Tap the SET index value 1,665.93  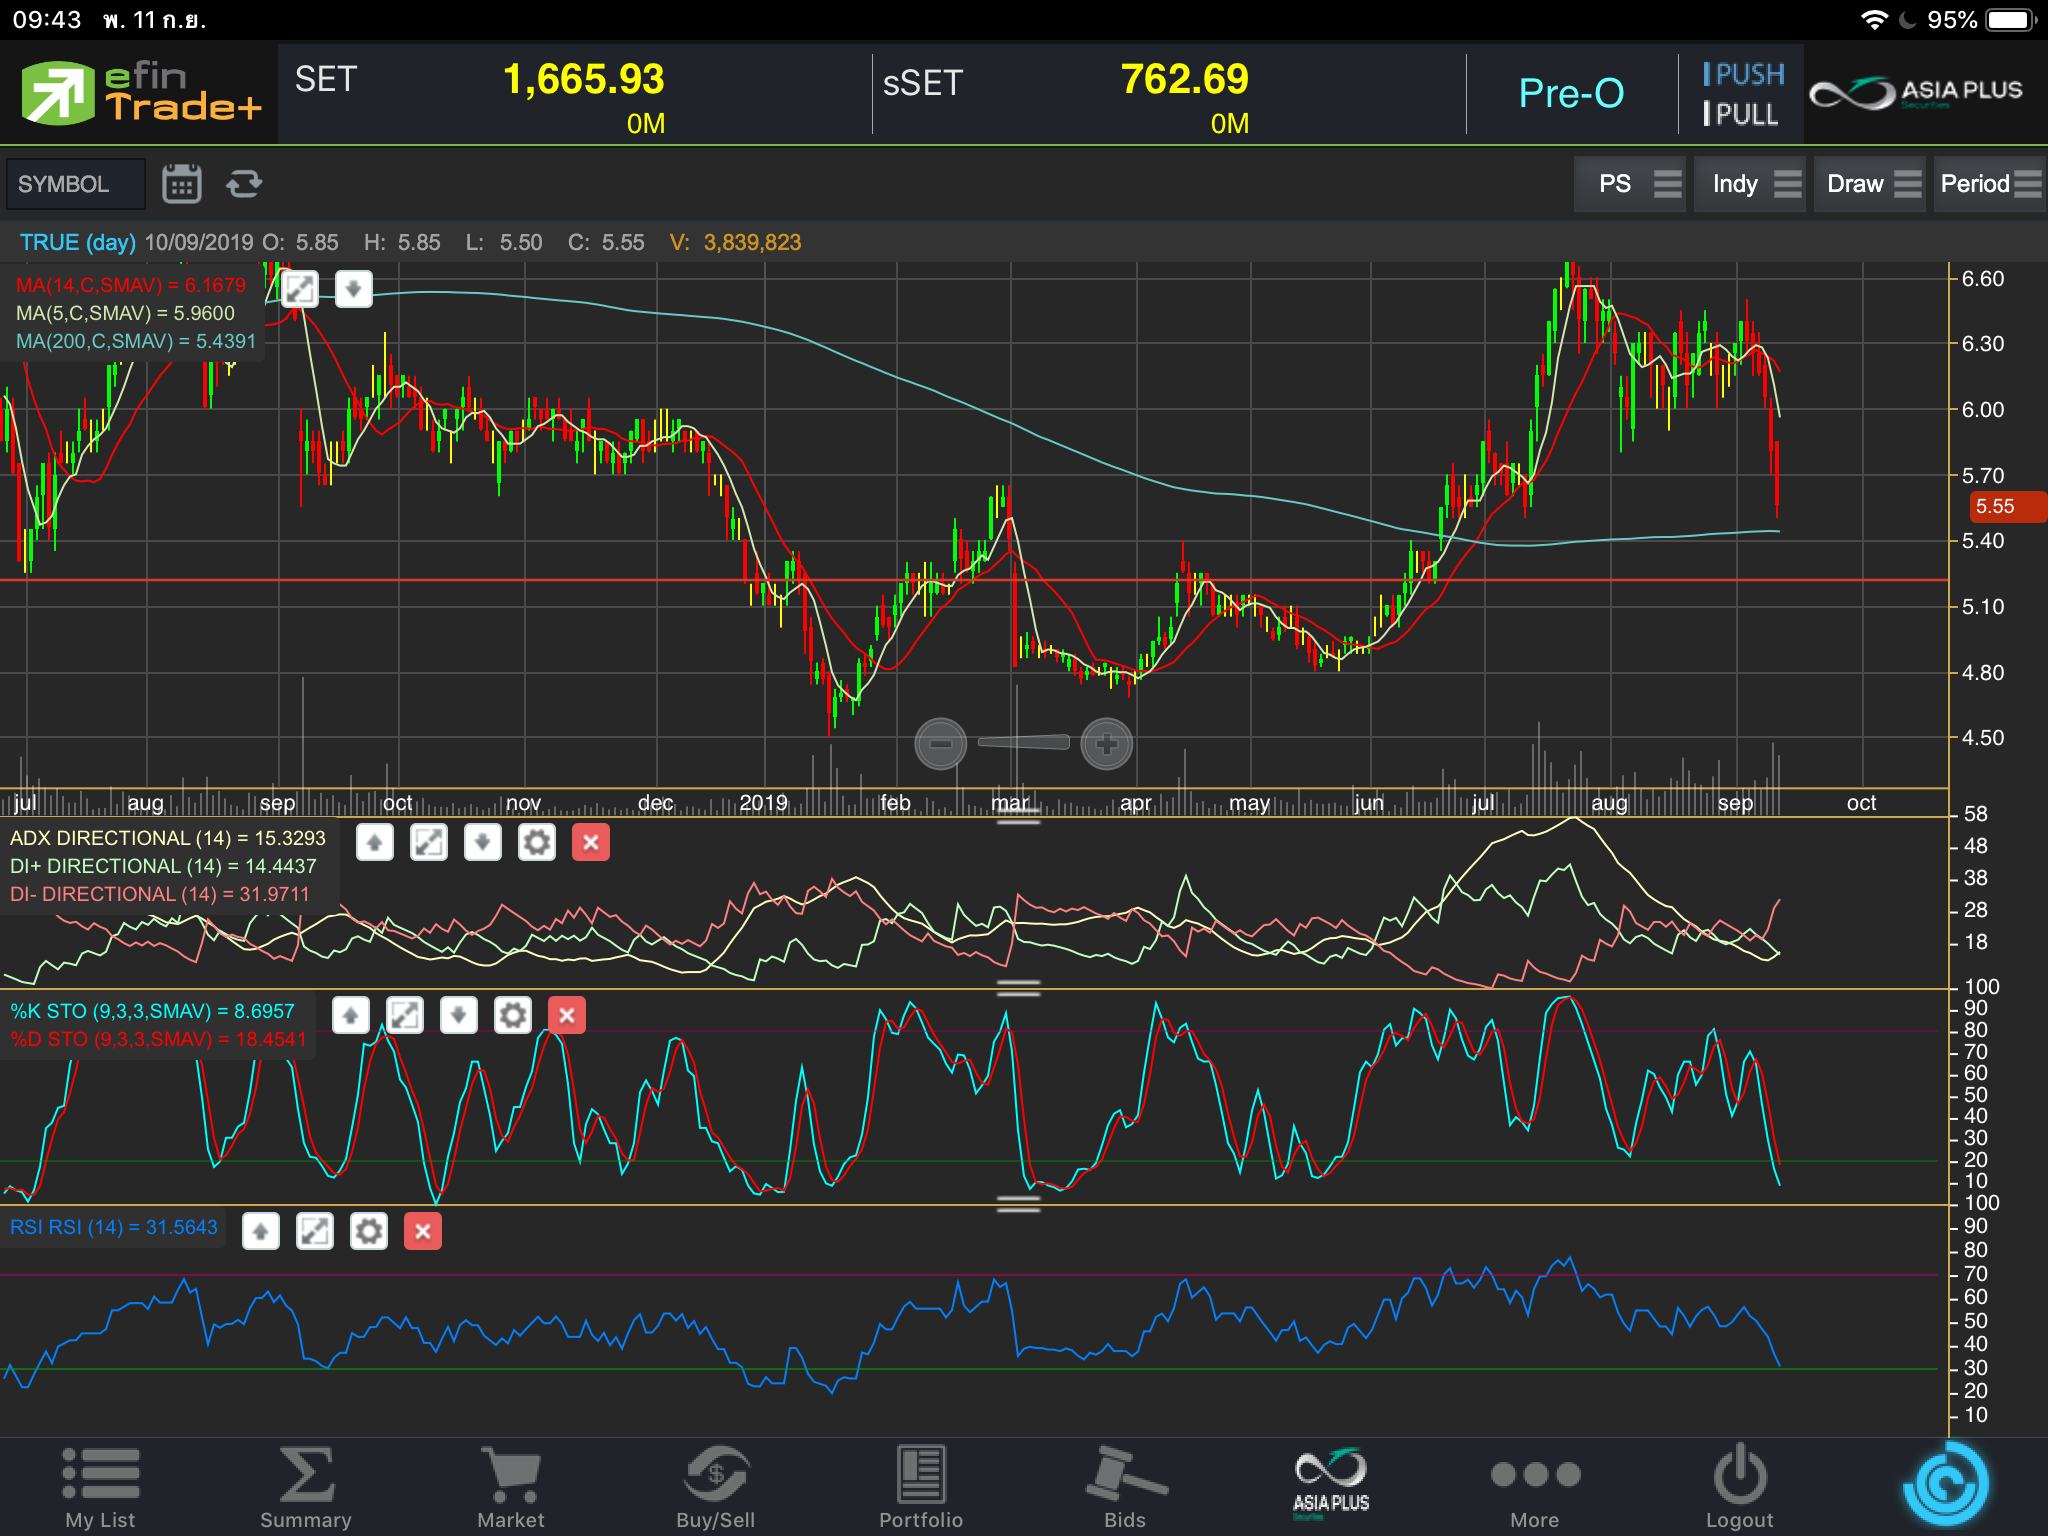[584, 80]
